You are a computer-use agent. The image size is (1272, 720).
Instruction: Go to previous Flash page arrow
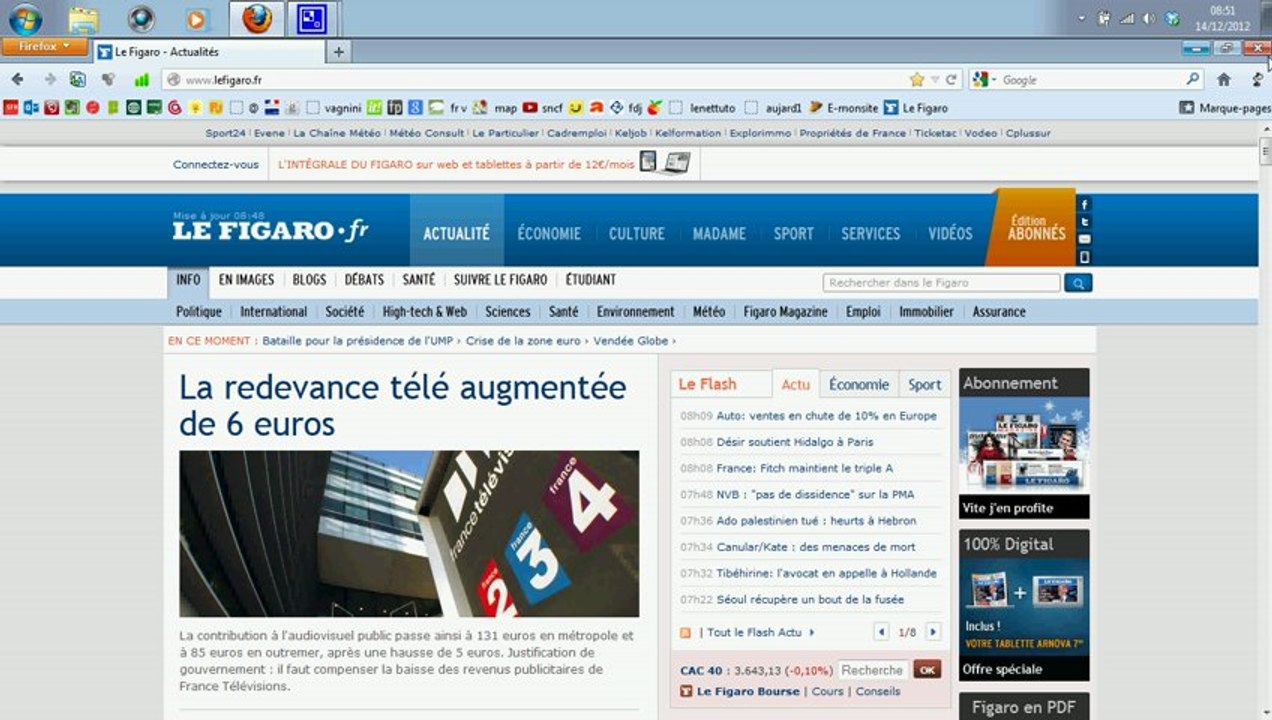coord(881,632)
